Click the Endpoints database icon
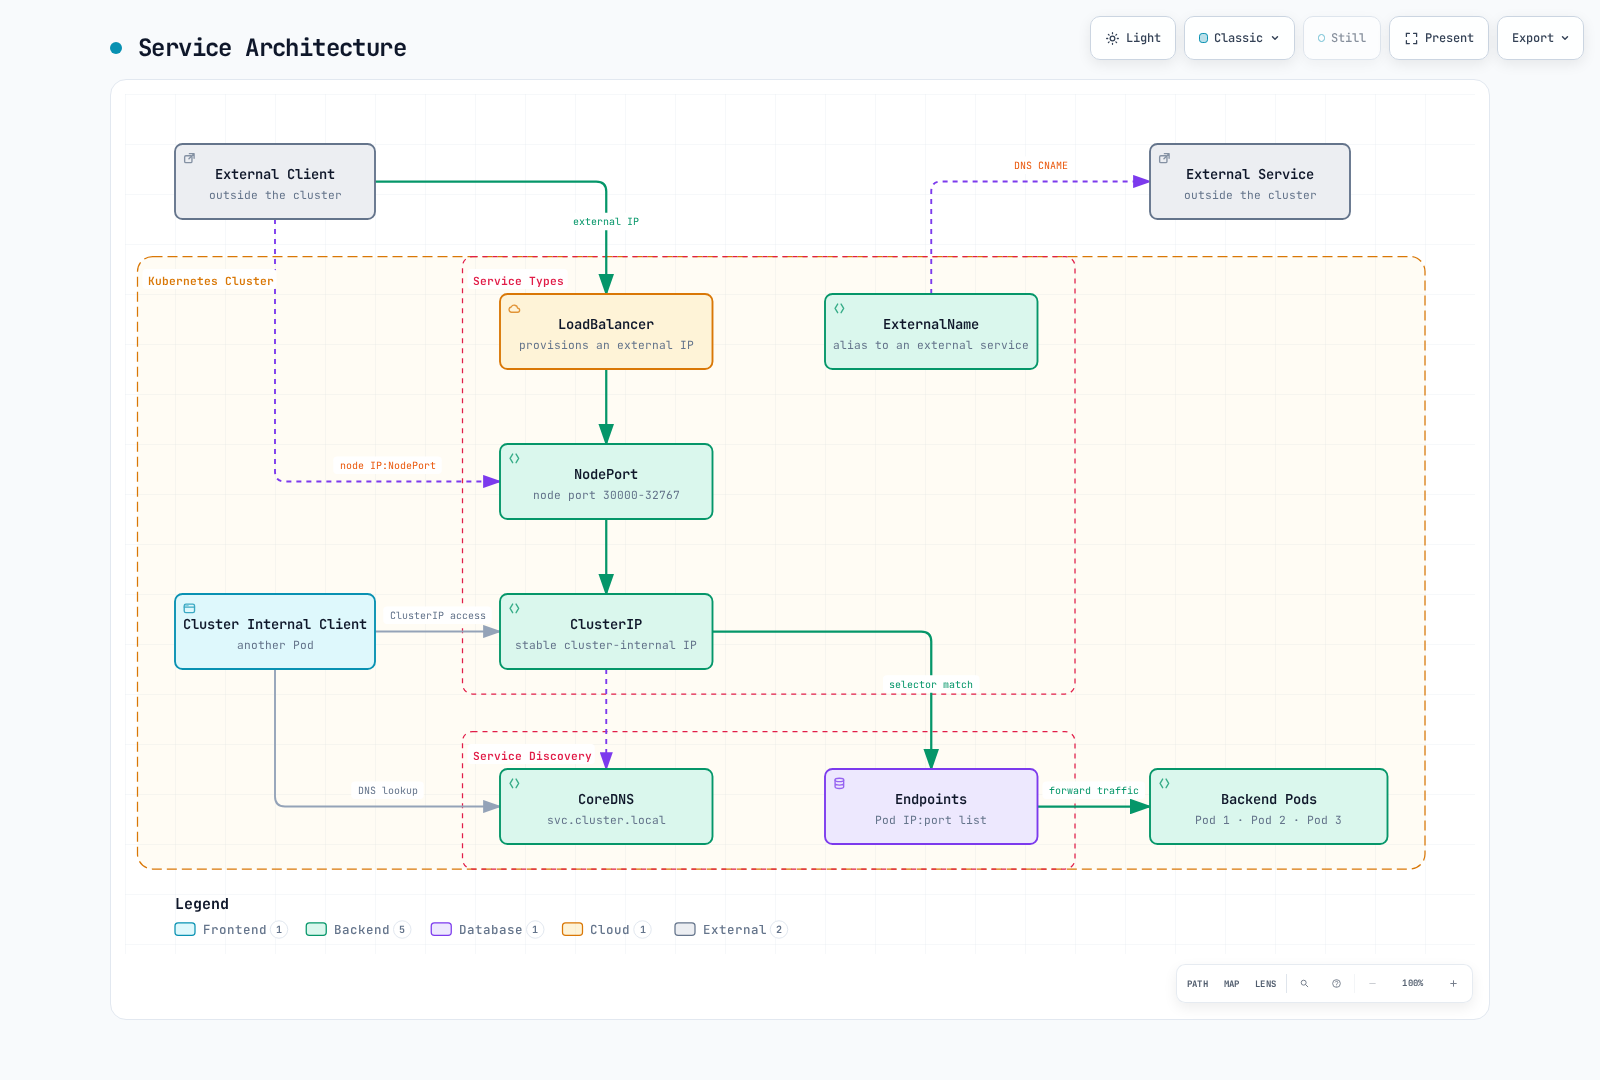The width and height of the screenshot is (1600, 1080). [839, 784]
